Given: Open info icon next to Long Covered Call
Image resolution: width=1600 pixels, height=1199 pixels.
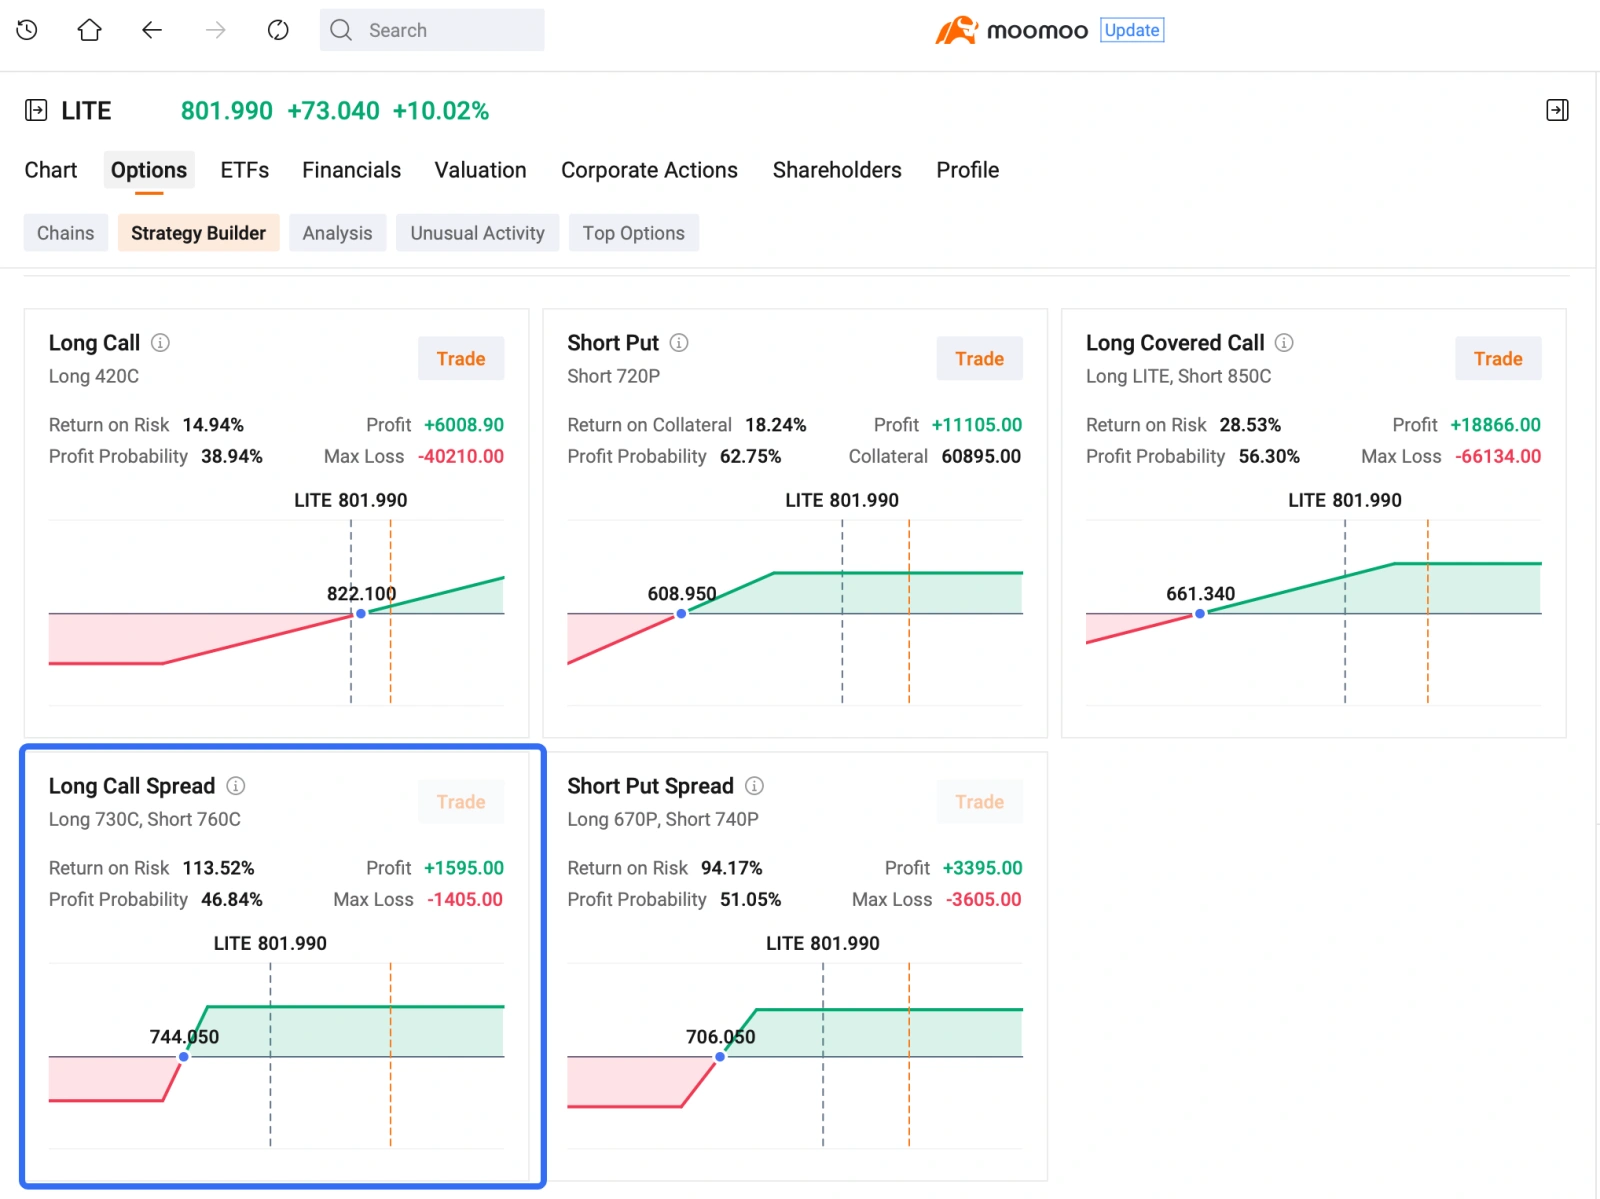Looking at the screenshot, I should (1284, 343).
